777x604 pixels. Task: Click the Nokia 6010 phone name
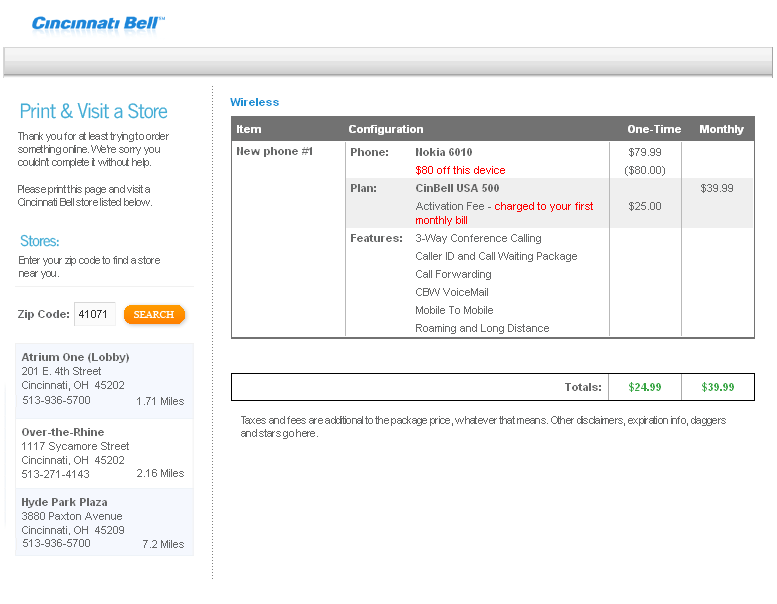[444, 152]
